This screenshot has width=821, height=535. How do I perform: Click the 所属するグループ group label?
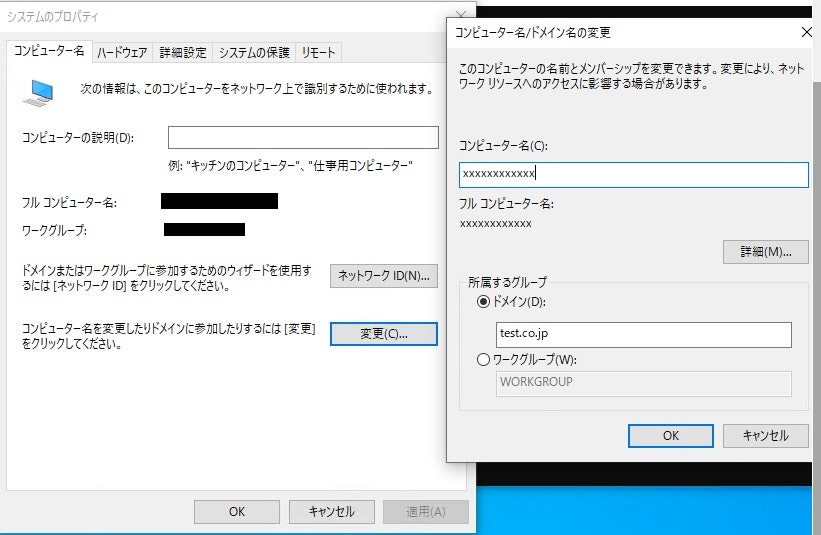[x=507, y=283]
